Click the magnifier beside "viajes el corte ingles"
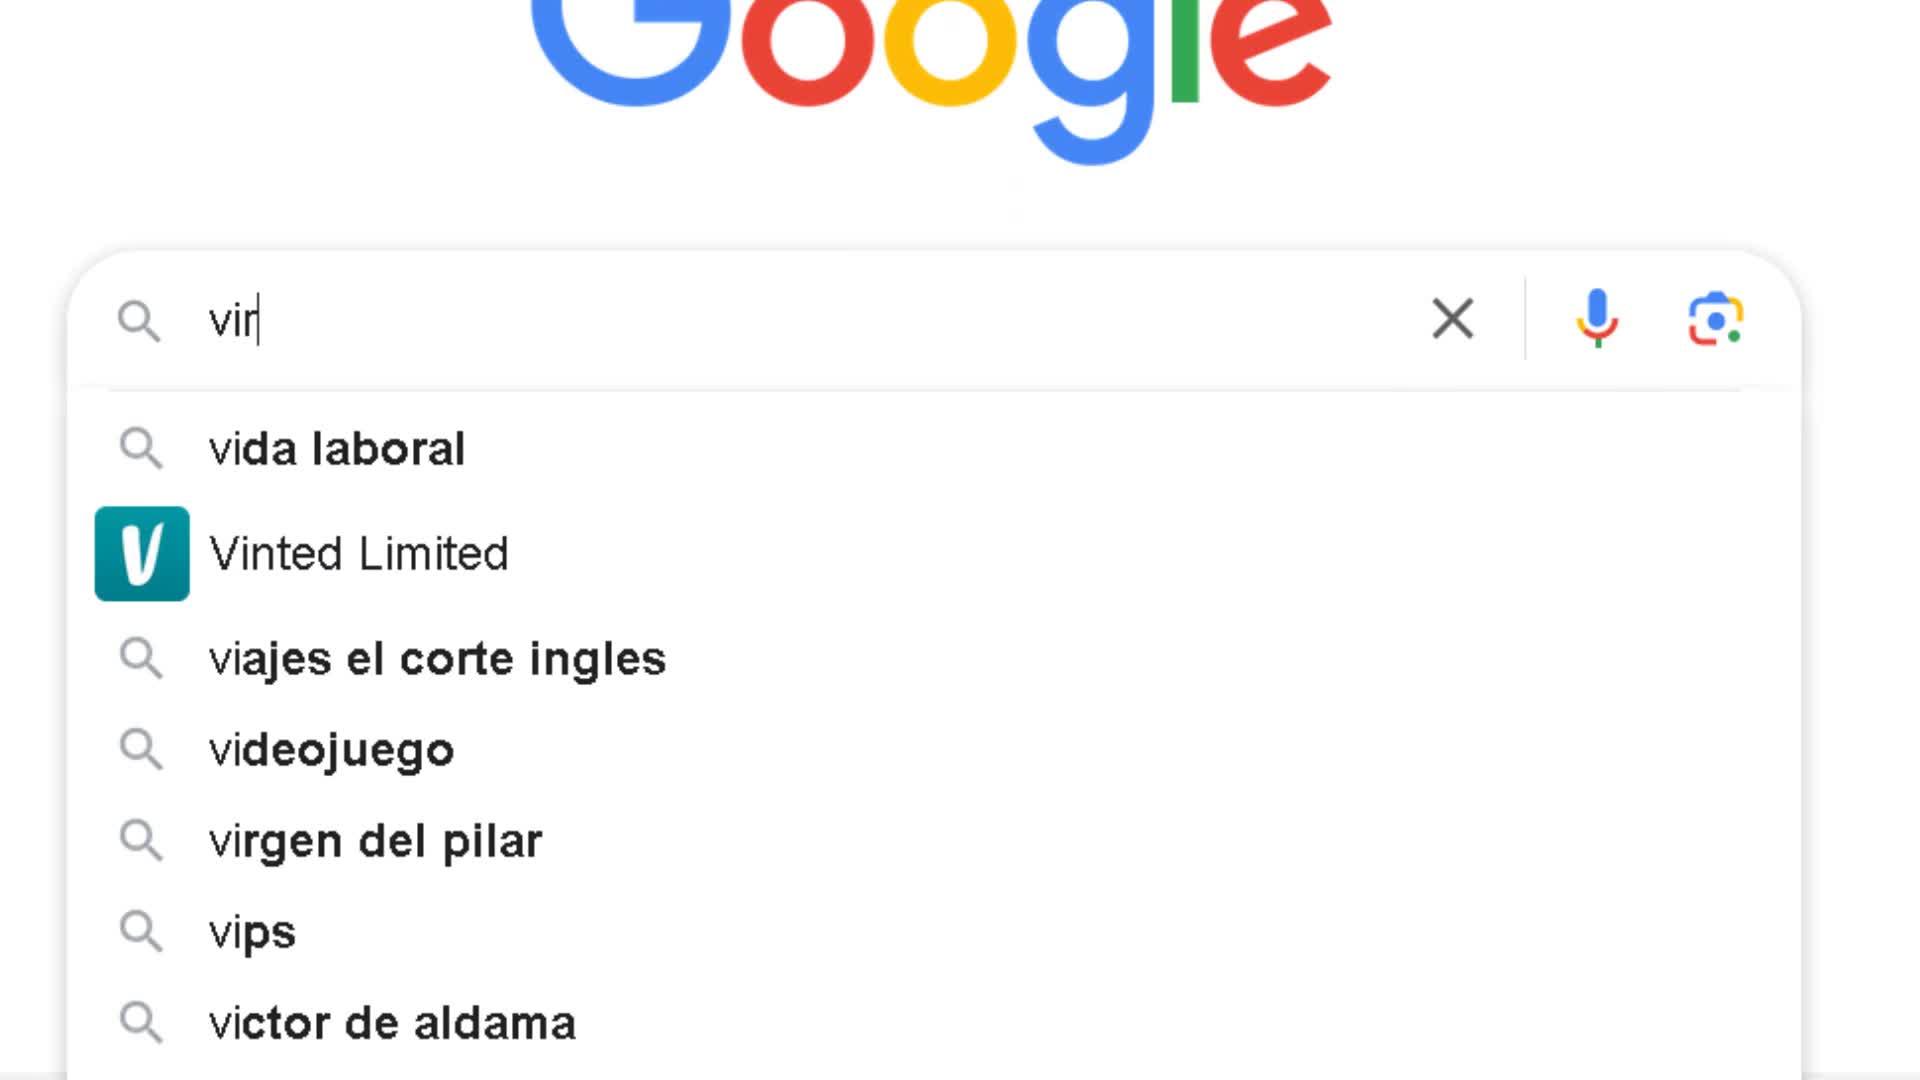 pos(141,658)
